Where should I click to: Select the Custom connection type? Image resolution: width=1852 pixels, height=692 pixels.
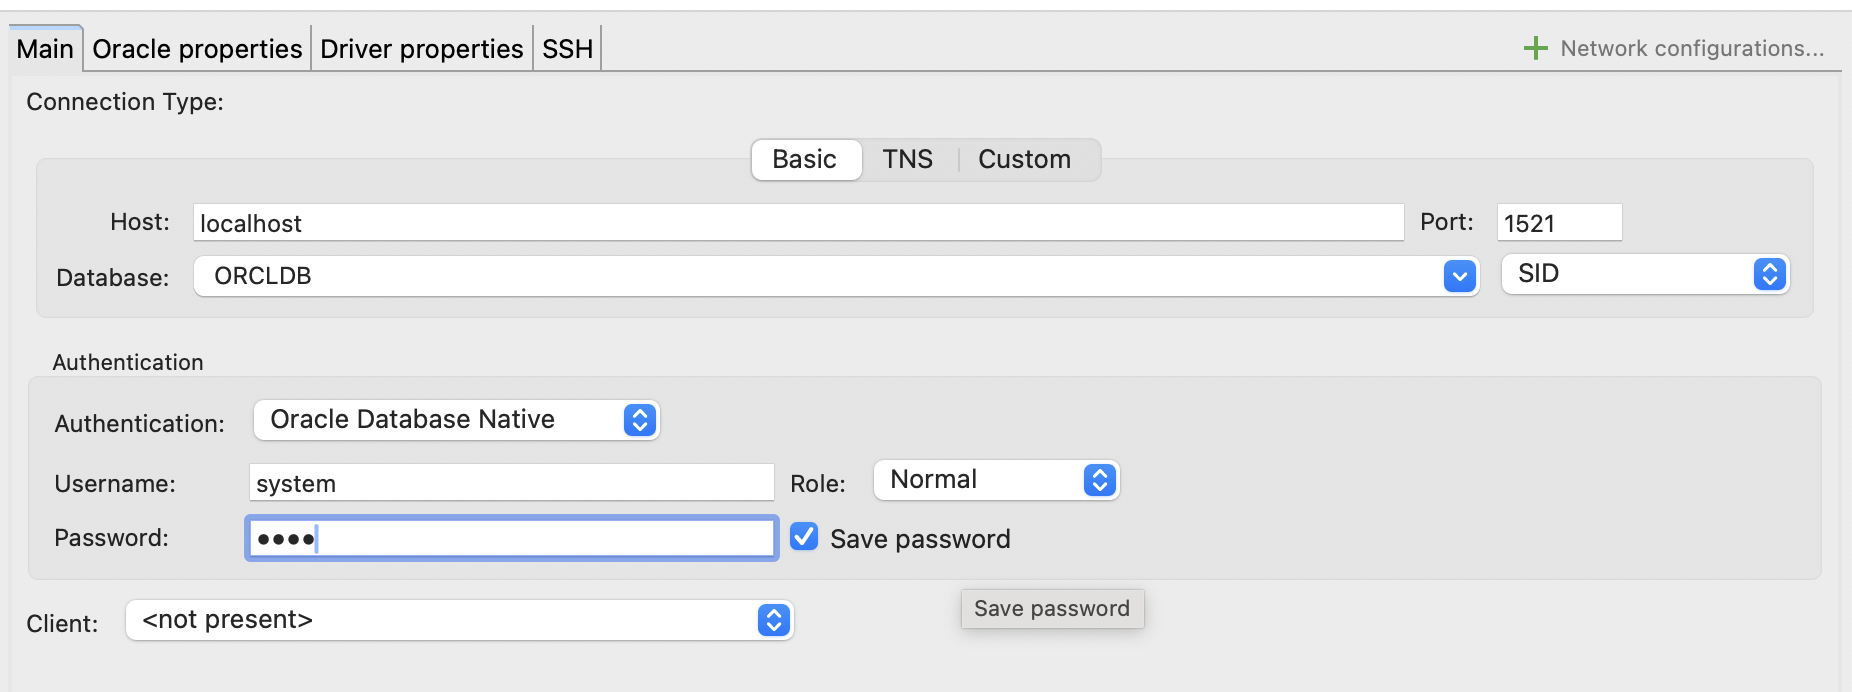1025,160
